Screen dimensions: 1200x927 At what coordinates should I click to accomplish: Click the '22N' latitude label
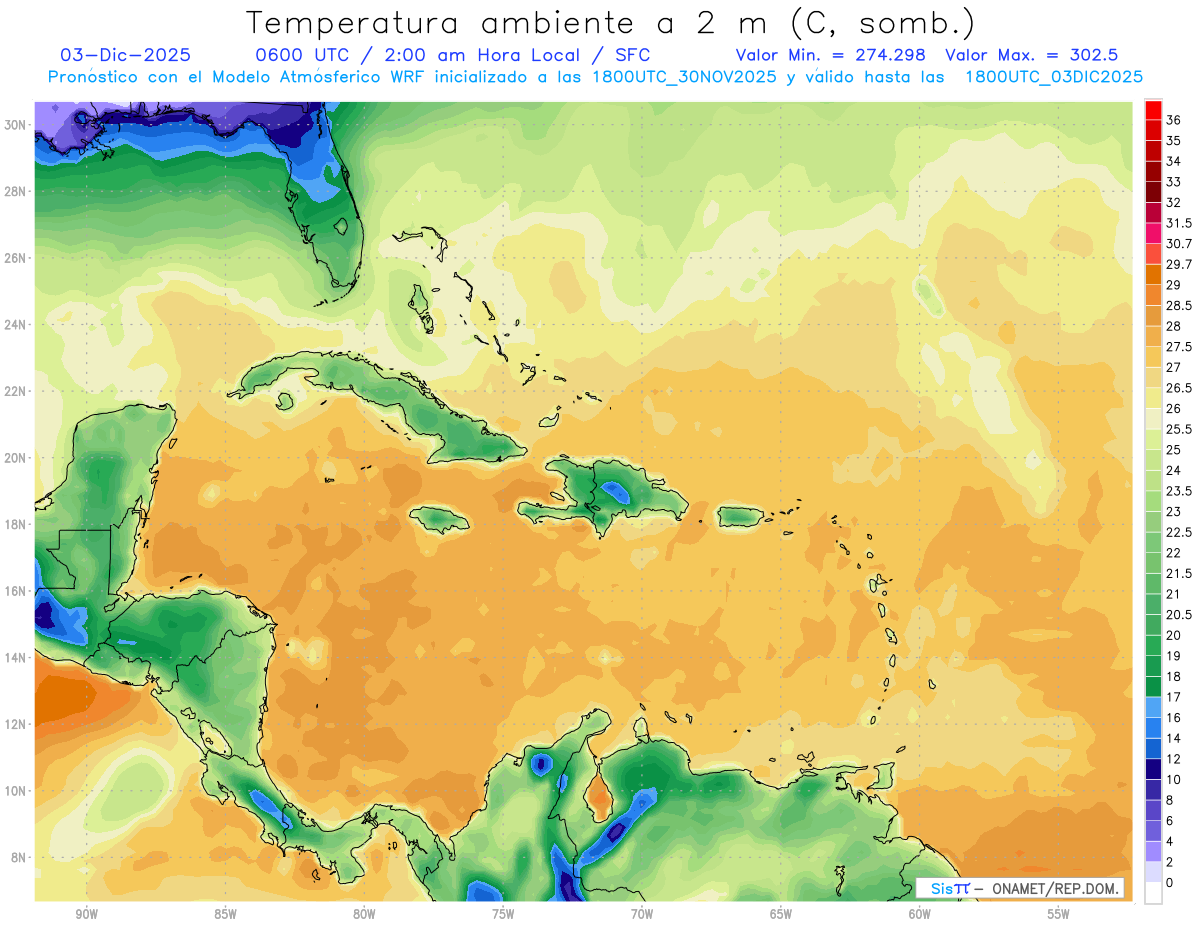click(17, 391)
